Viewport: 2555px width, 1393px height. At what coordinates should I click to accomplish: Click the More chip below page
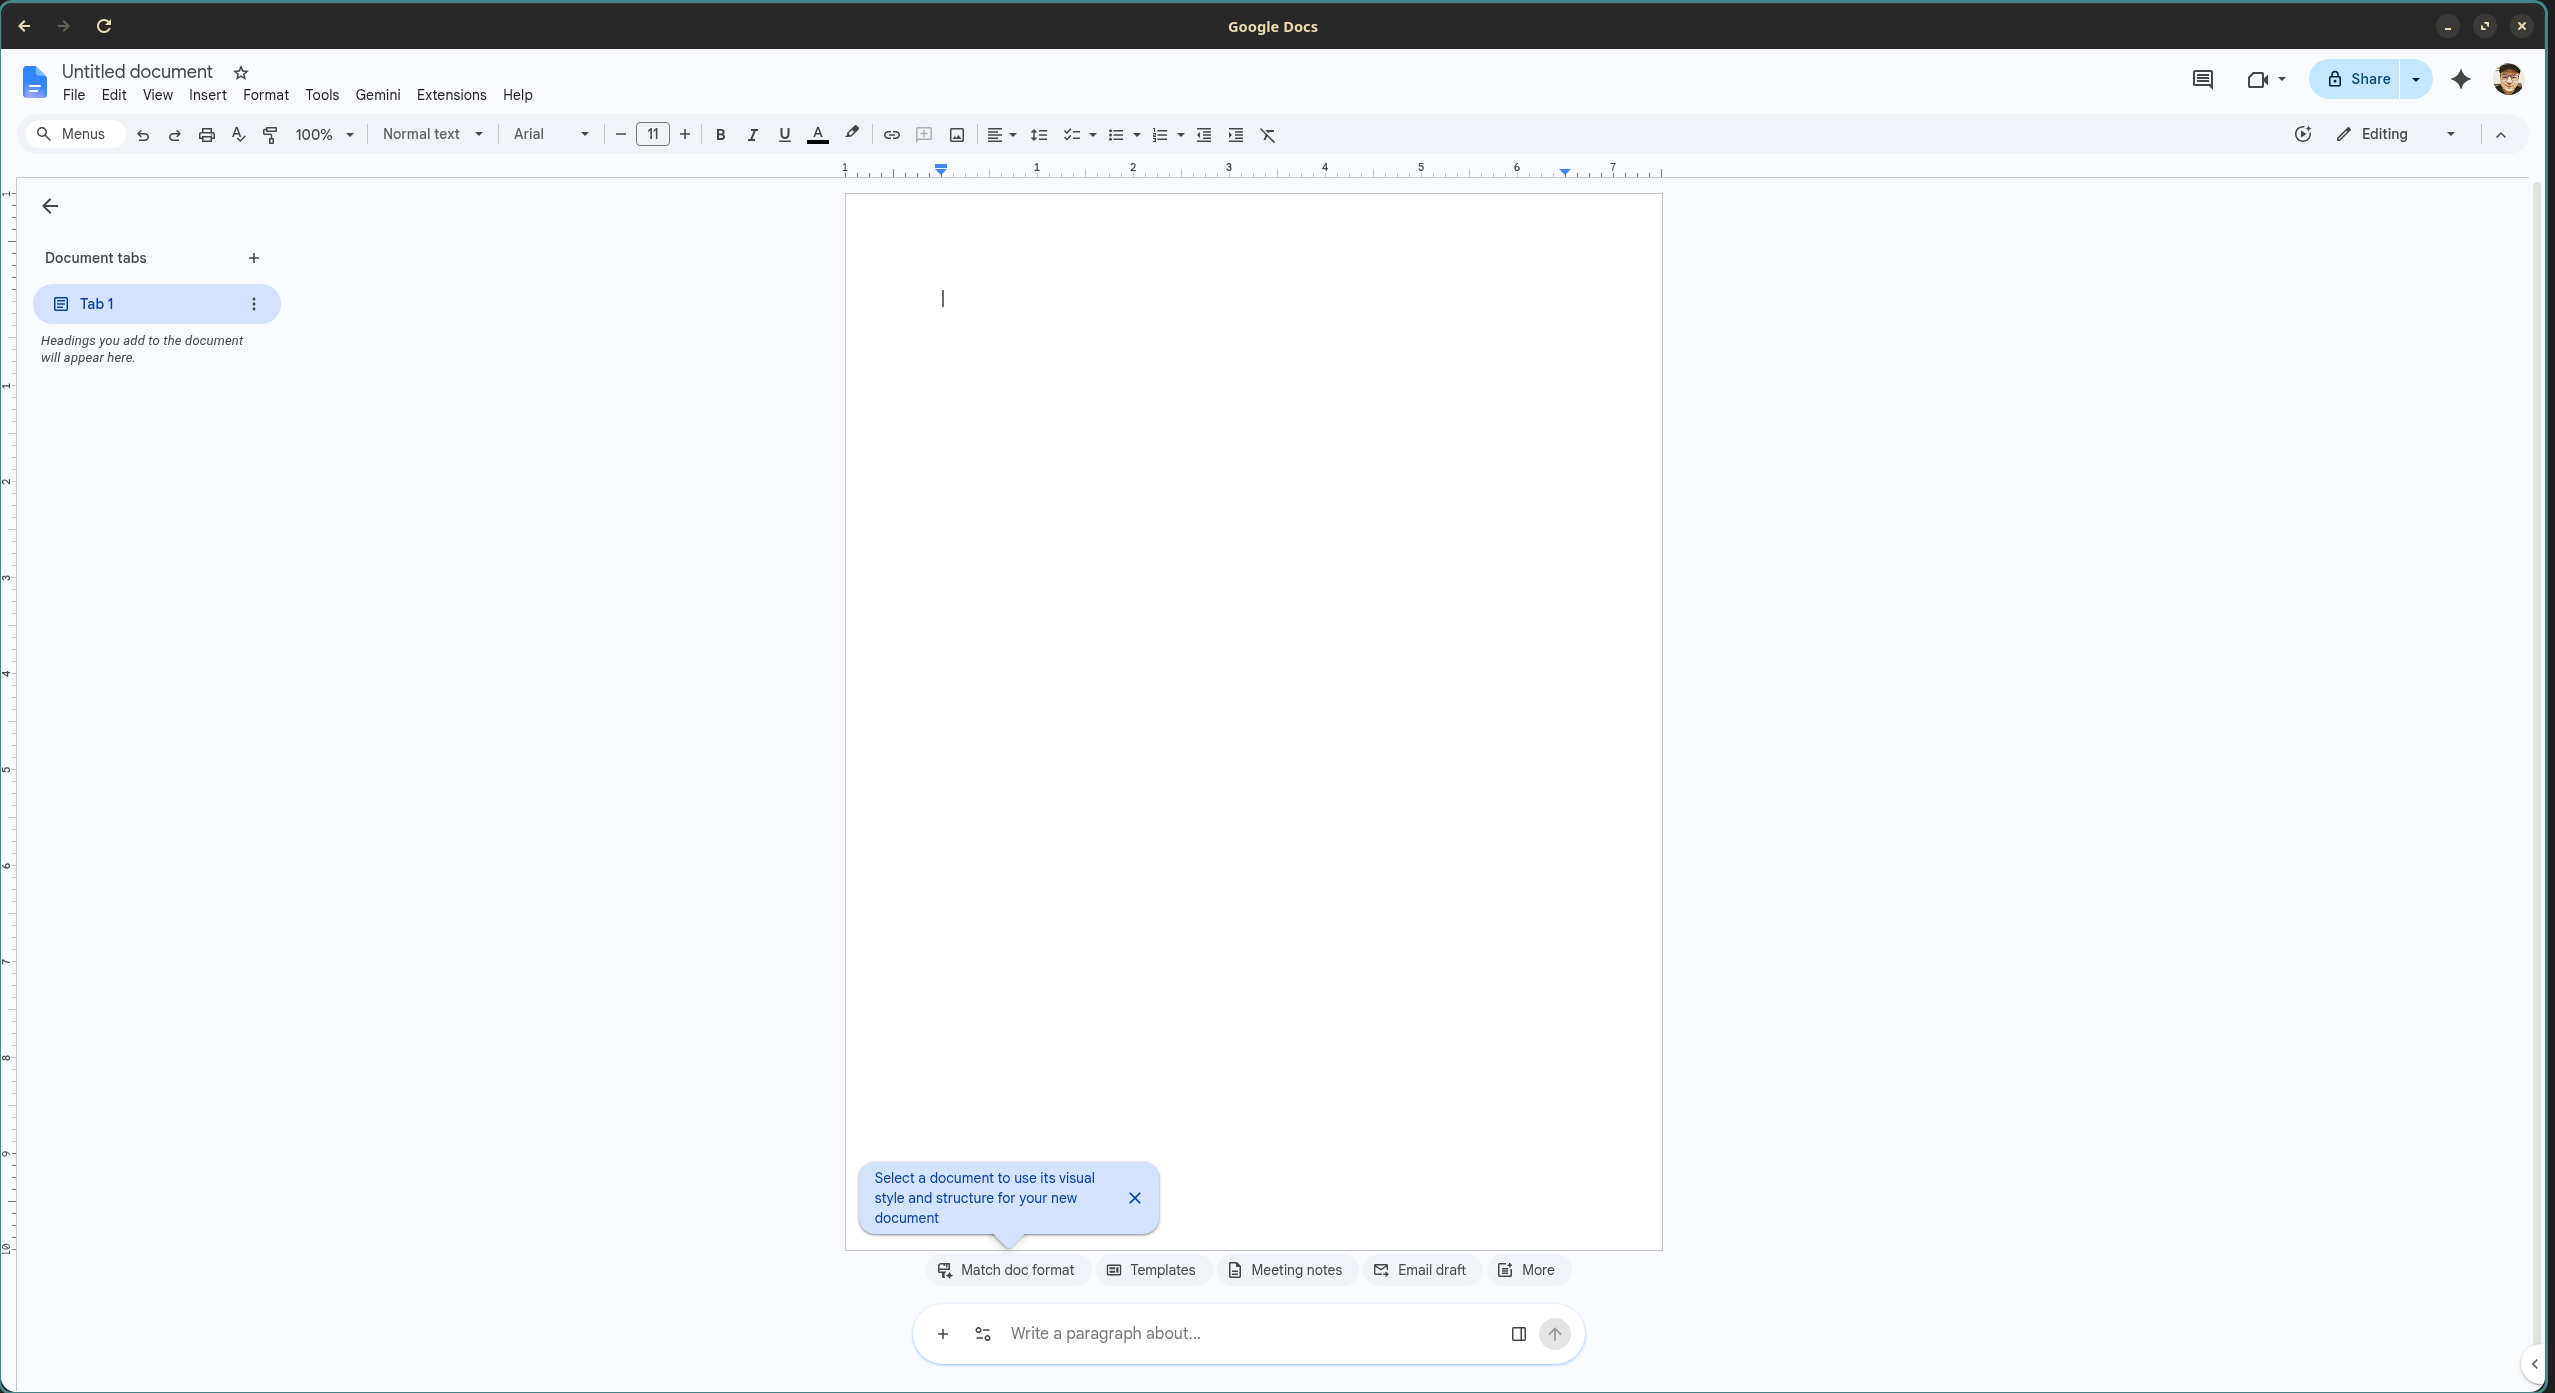click(1527, 1270)
